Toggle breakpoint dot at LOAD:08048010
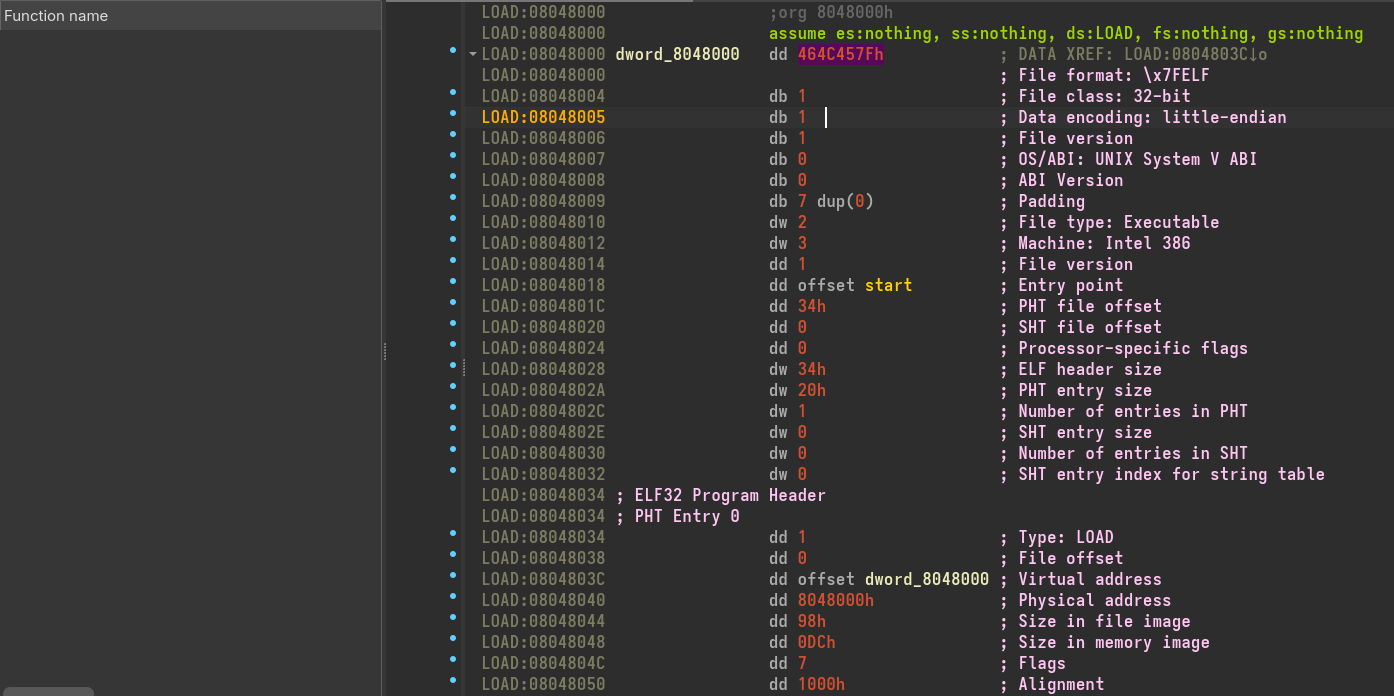This screenshot has height=696, width=1394. 453,218
